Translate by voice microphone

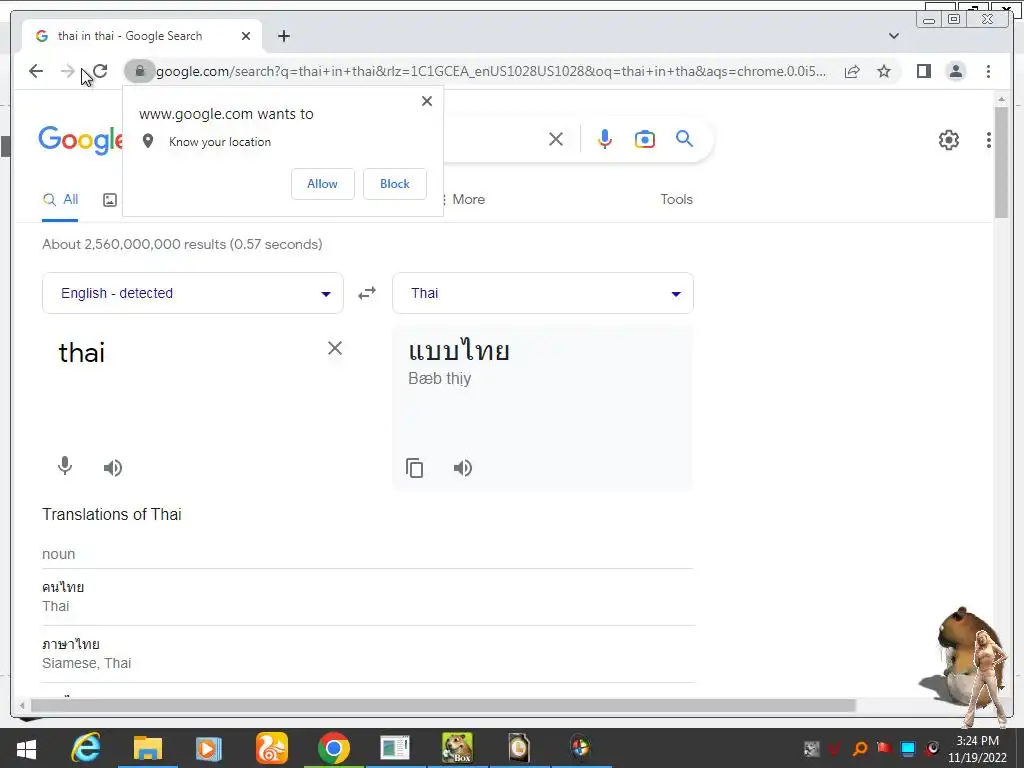[65, 466]
